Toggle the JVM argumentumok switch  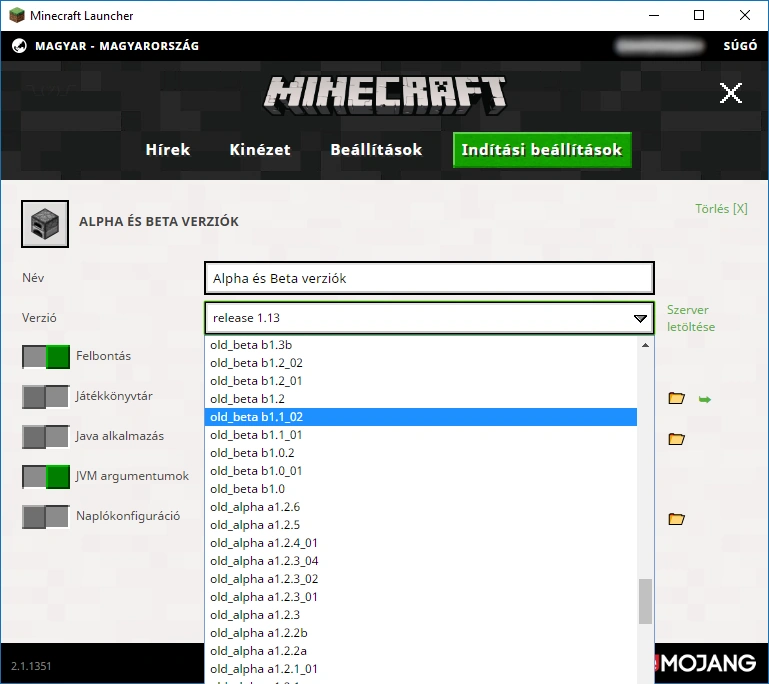(46, 477)
